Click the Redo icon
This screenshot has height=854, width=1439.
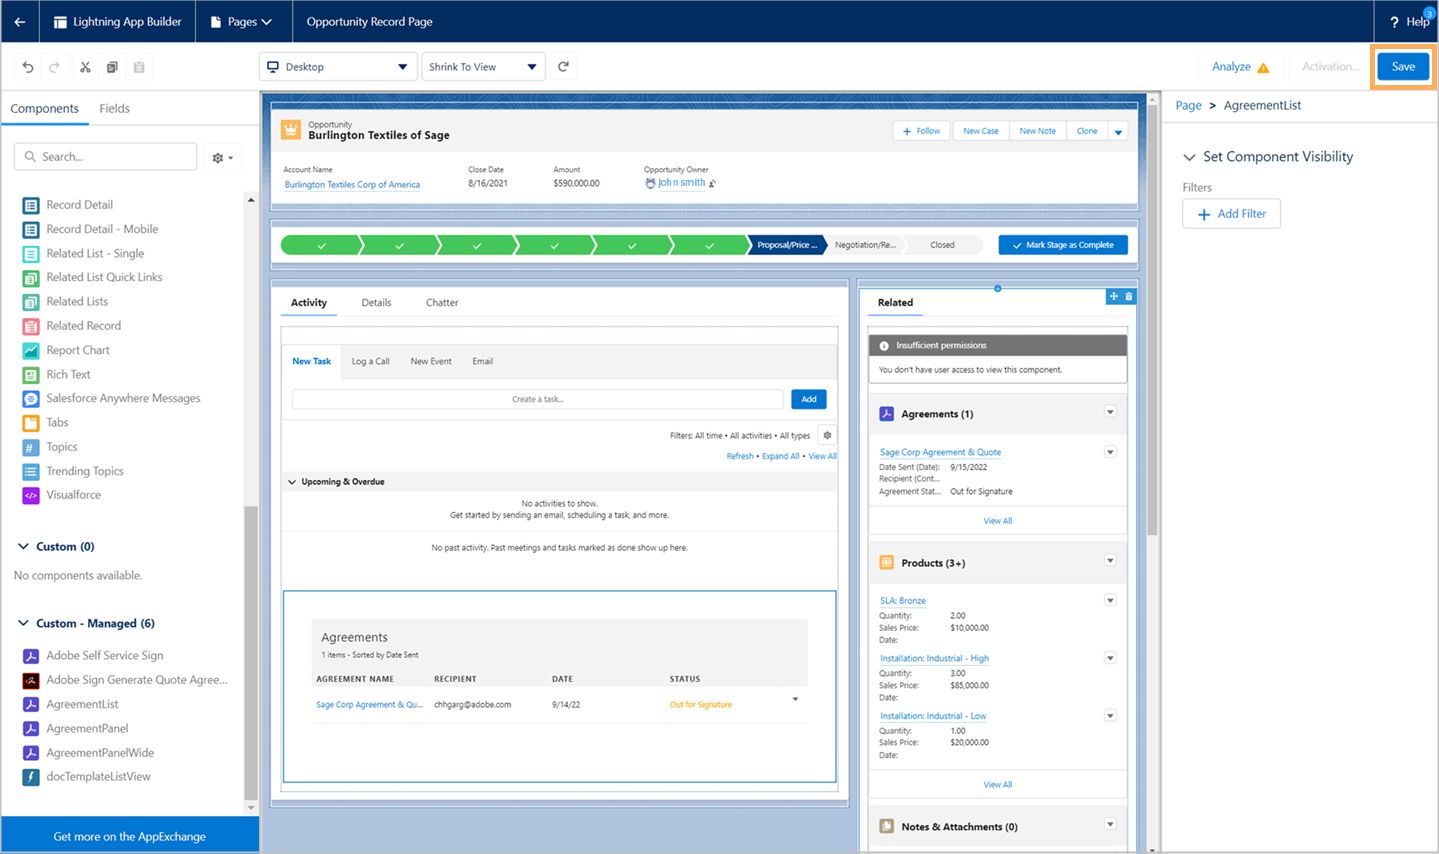55,67
